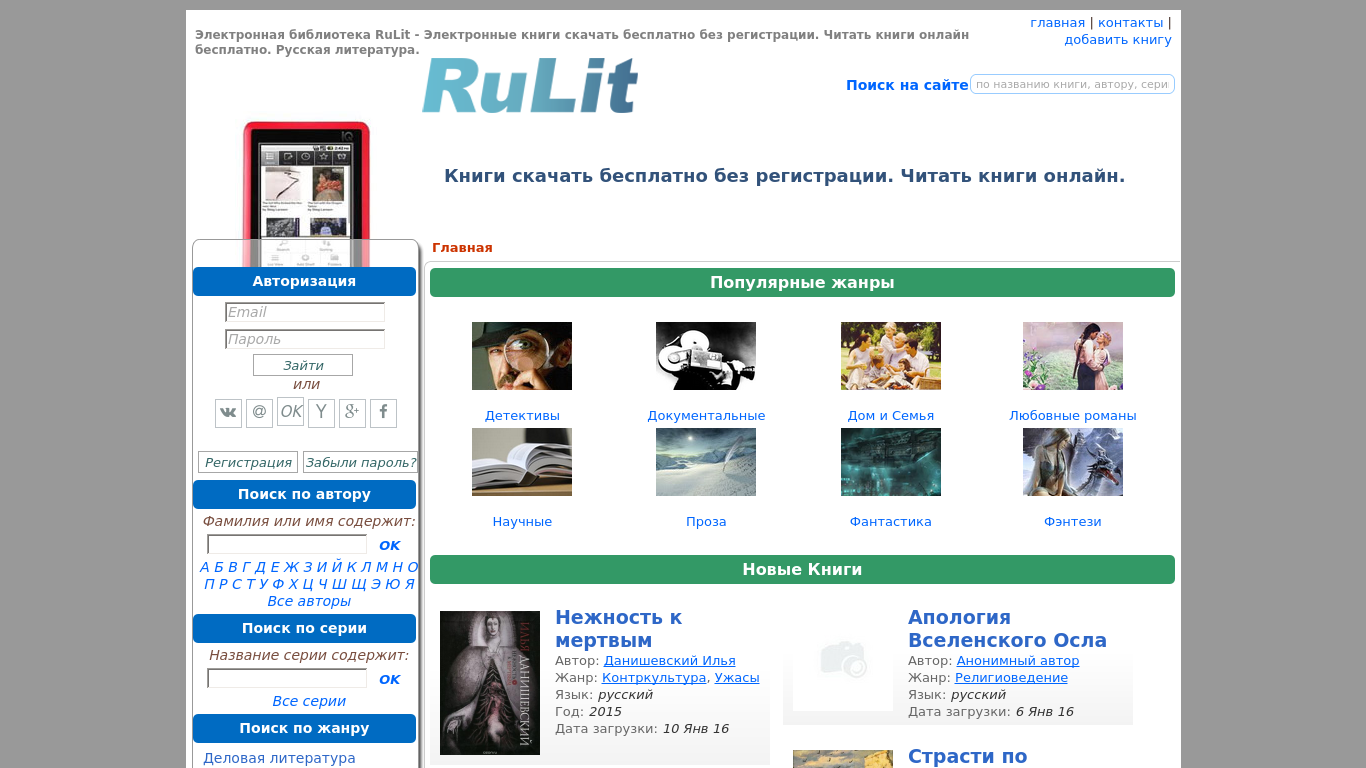1366x768 pixels.
Task: Click the upload date 10 Янв 16
Action: click(696, 729)
